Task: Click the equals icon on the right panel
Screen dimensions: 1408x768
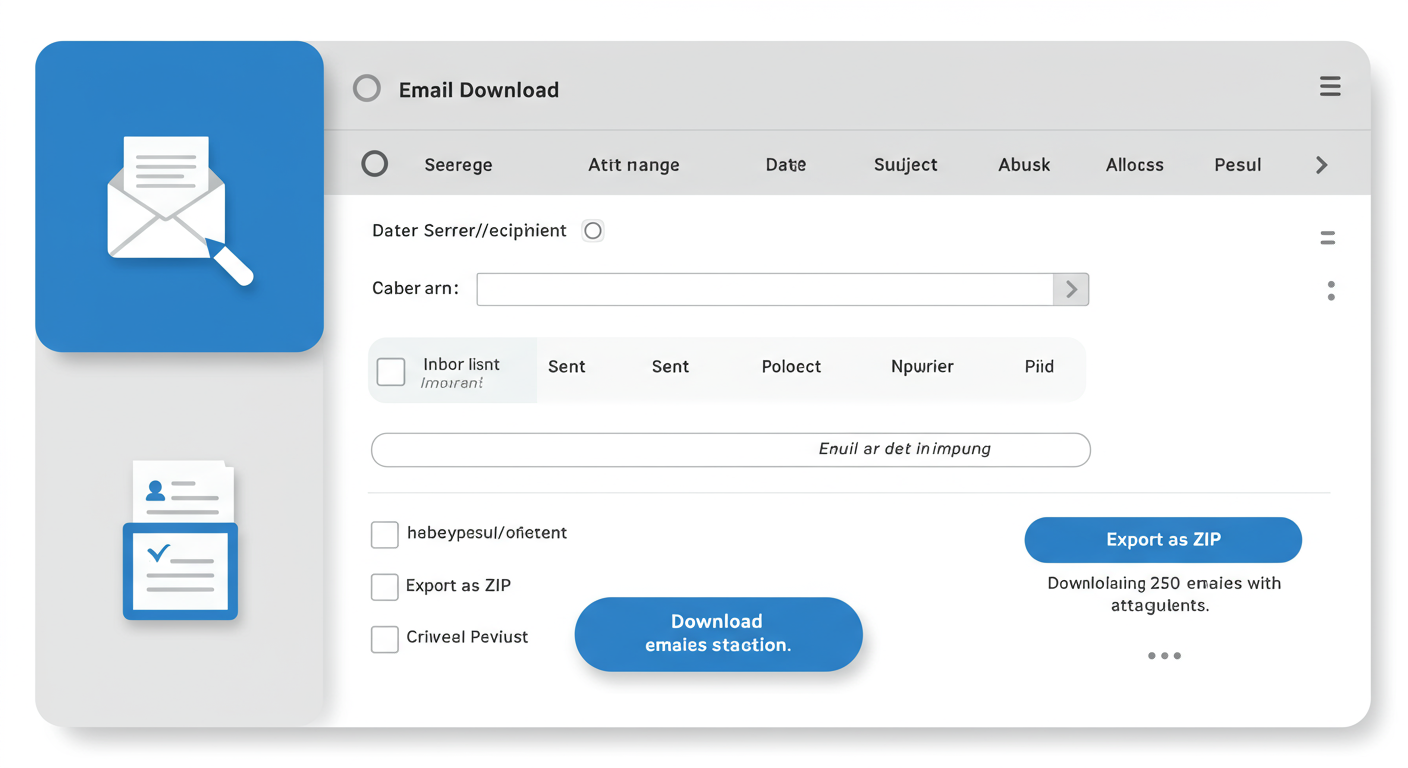Action: tap(1327, 237)
